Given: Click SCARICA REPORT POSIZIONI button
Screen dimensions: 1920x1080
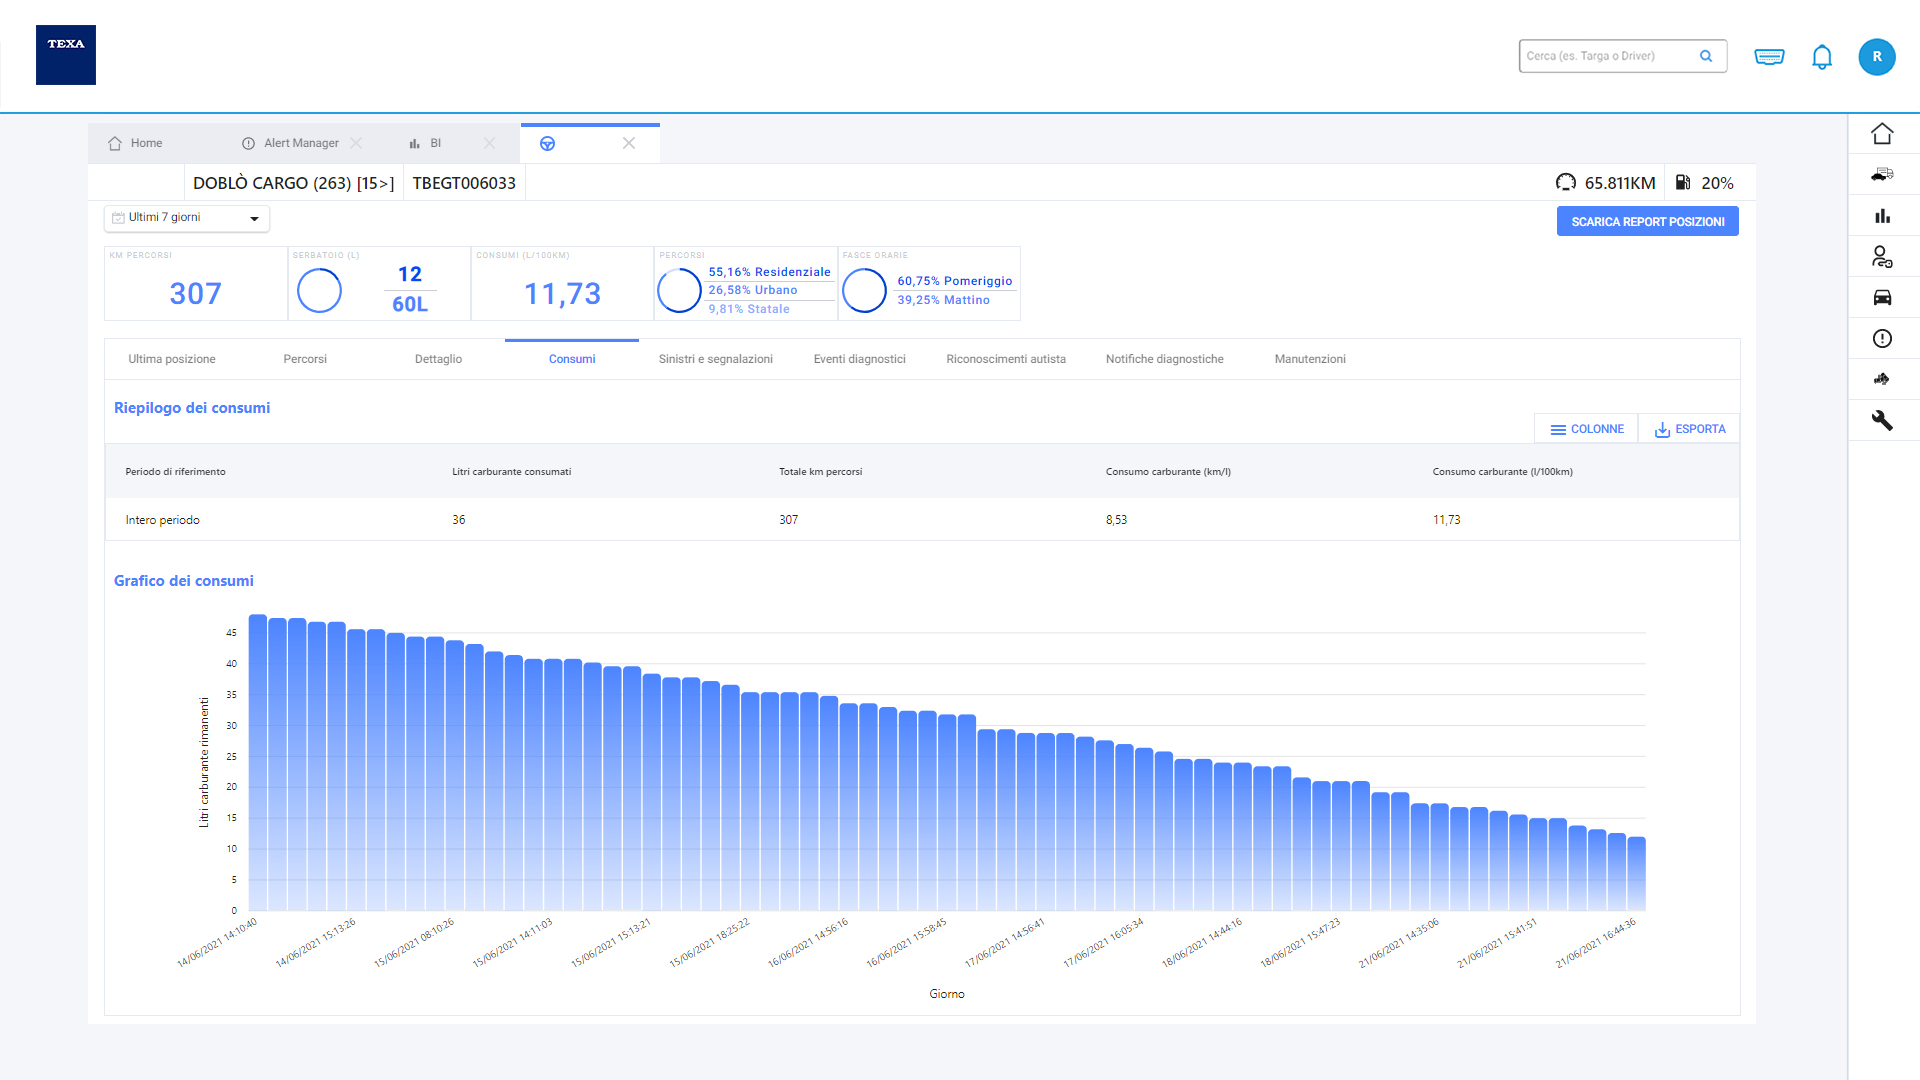Looking at the screenshot, I should (x=1648, y=221).
